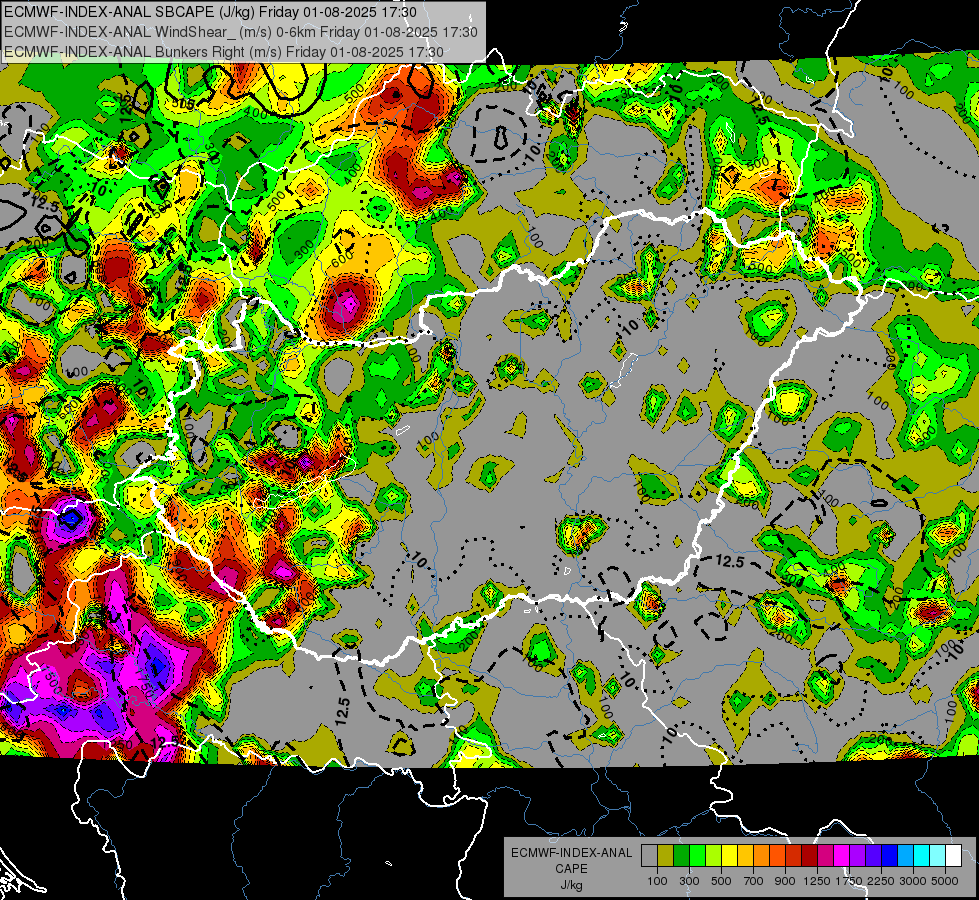Pick the red swatch right of the 900 tick
This screenshot has height=900, width=979.
[794, 855]
